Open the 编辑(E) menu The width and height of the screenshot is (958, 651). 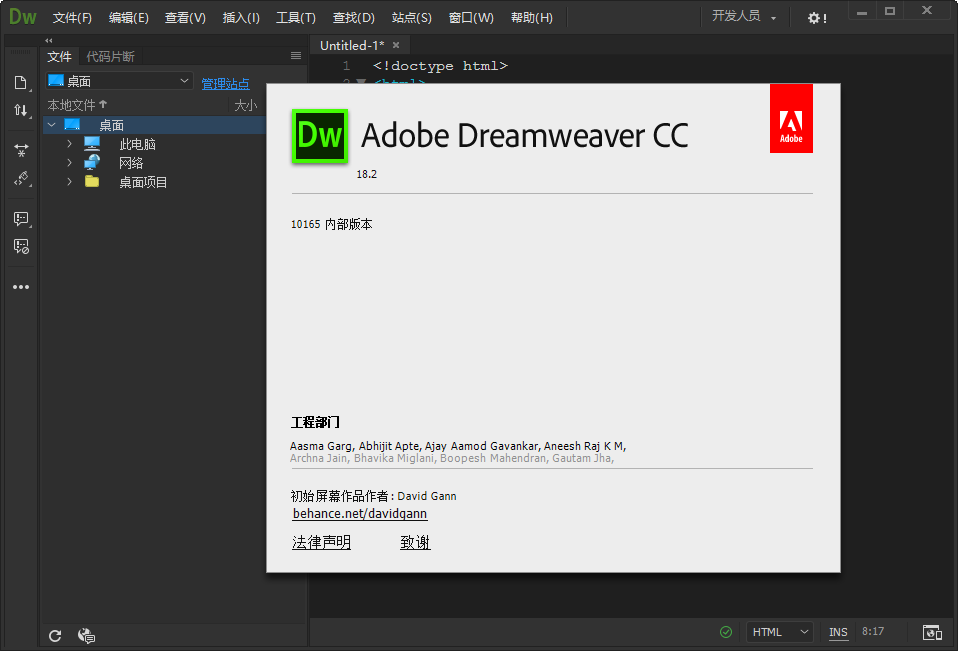(x=128, y=18)
